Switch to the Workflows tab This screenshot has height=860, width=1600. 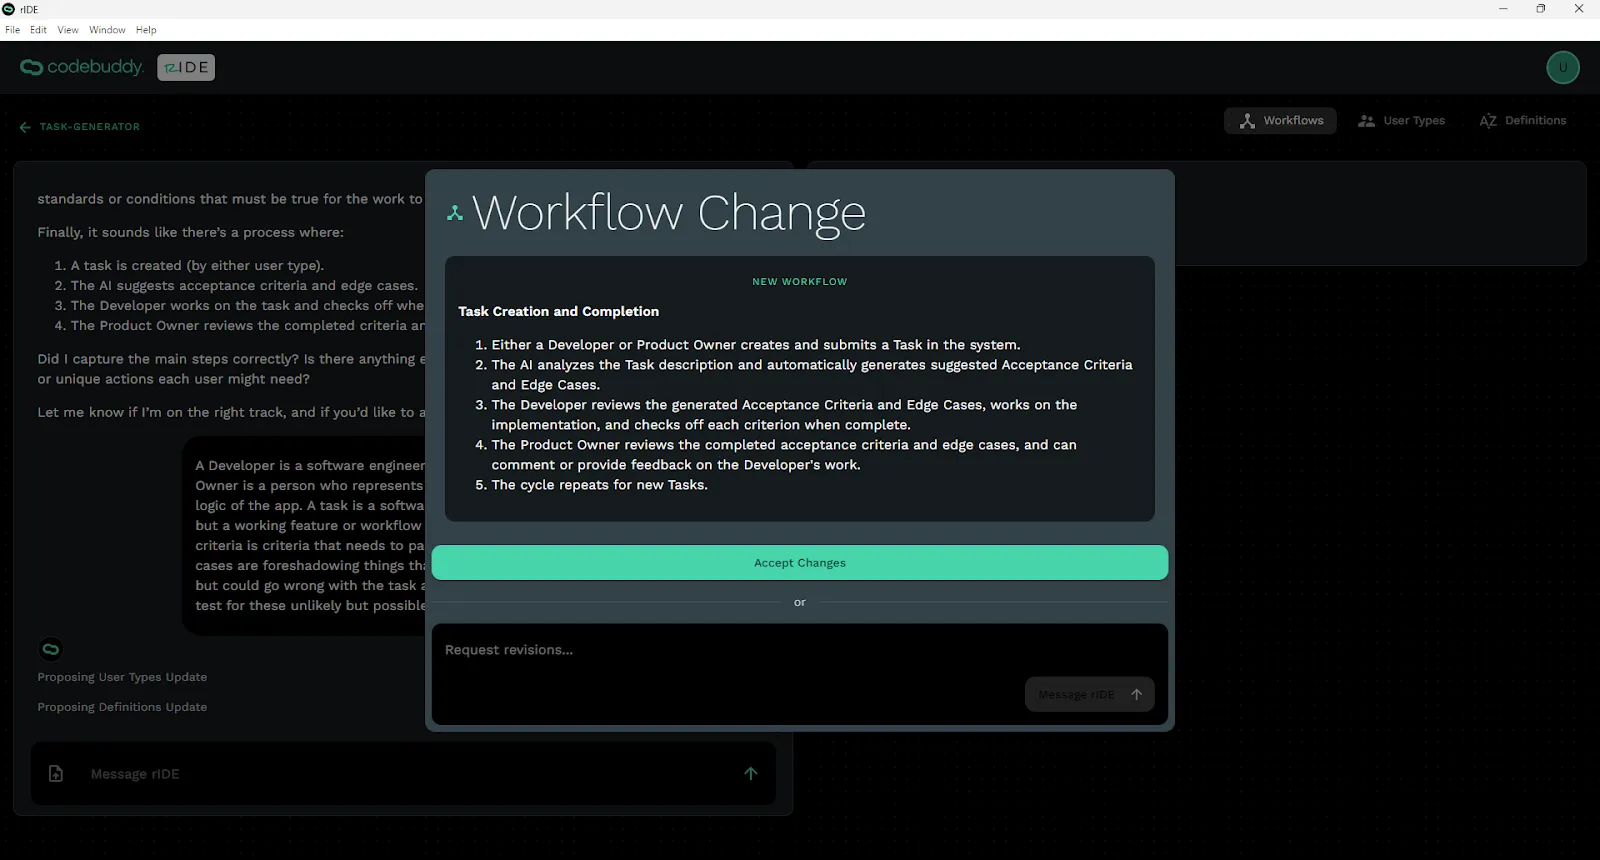tap(1280, 121)
